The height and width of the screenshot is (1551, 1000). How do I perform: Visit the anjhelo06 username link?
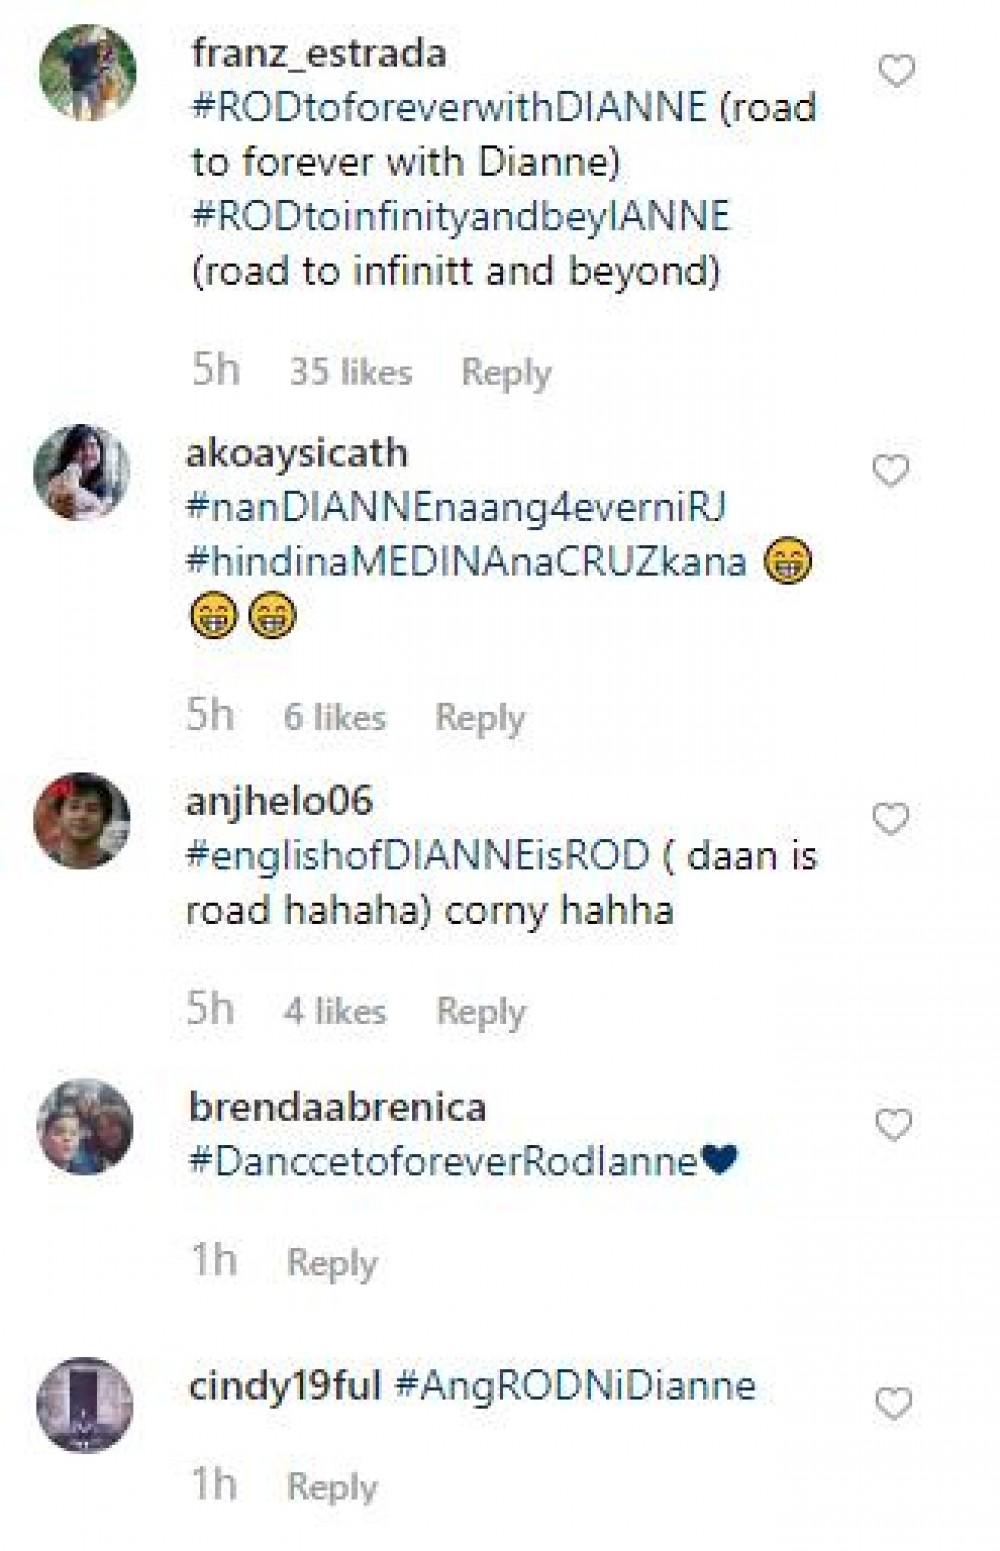279,800
